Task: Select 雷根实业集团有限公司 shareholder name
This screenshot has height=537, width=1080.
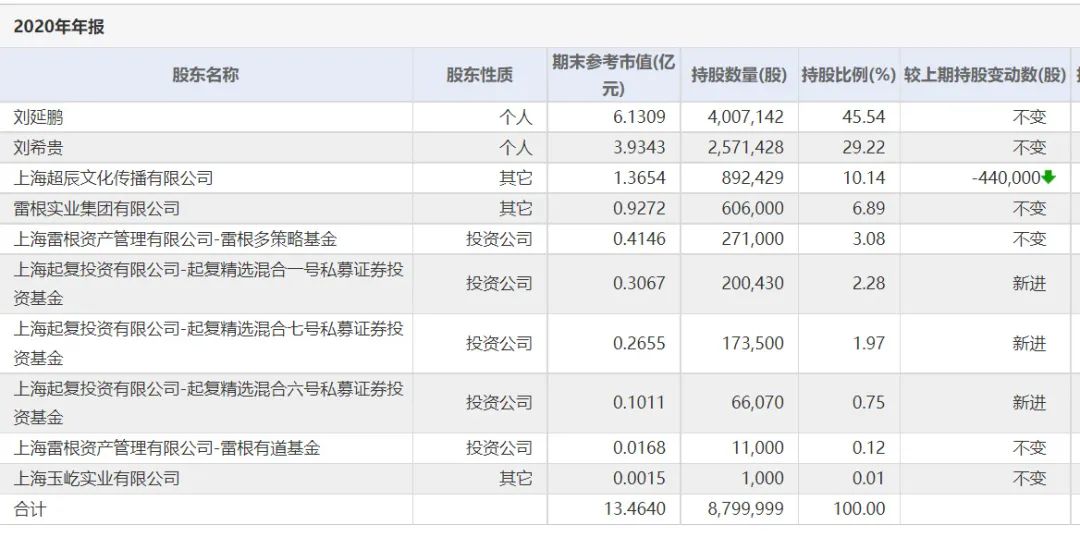Action: 97,209
